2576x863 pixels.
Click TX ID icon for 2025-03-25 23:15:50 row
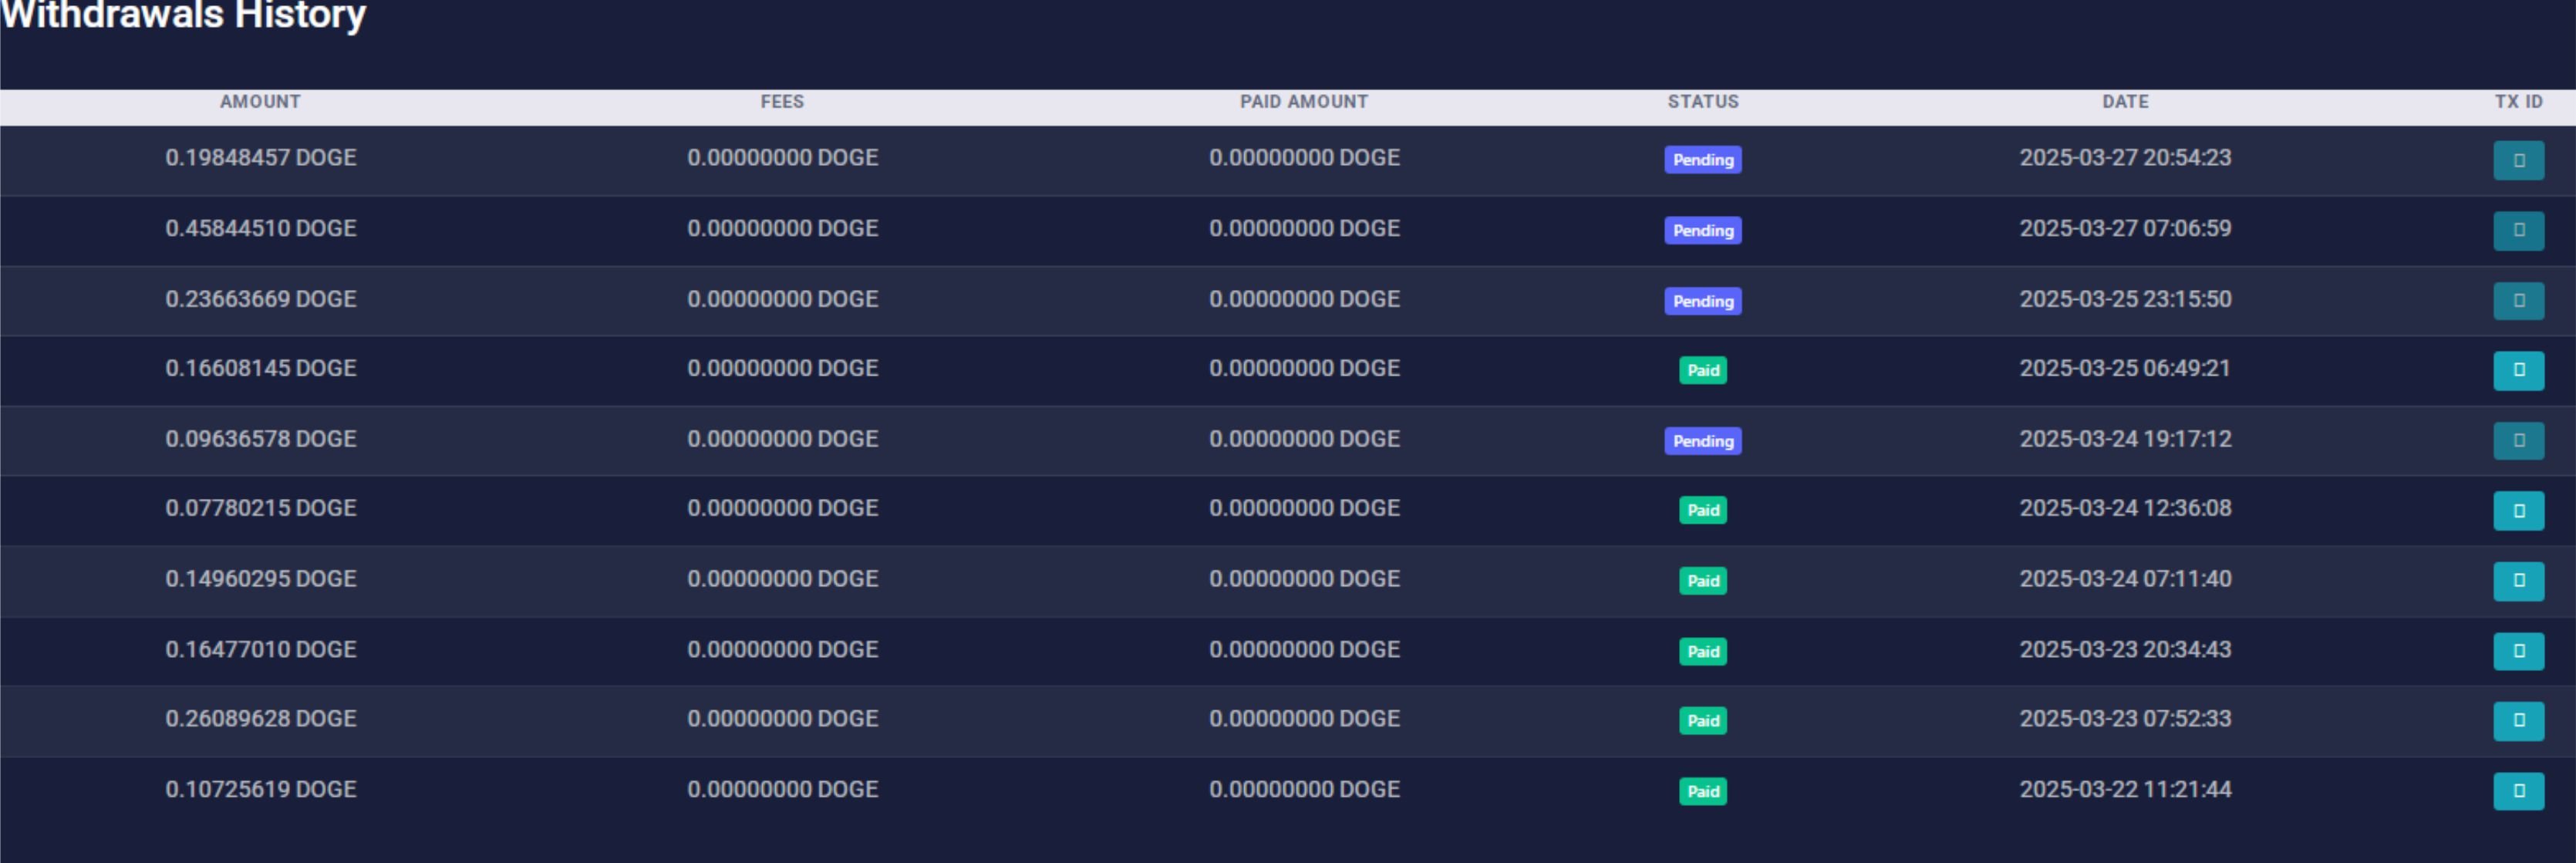2518,301
